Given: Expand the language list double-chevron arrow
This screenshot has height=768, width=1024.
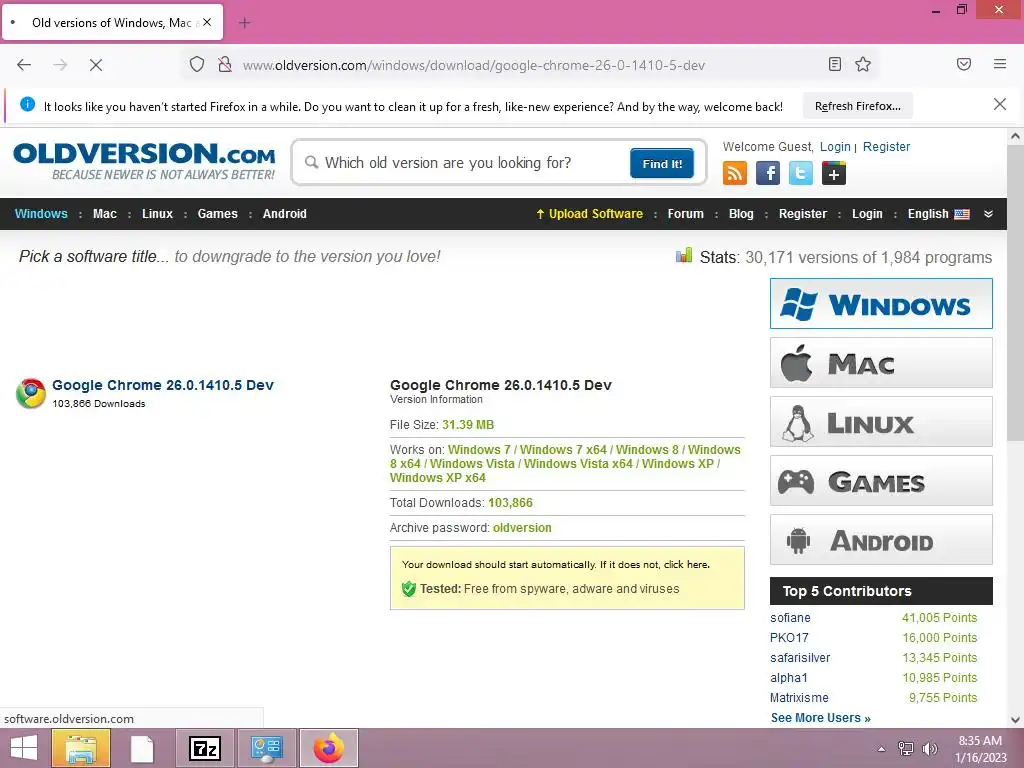Looking at the screenshot, I should pos(988,214).
